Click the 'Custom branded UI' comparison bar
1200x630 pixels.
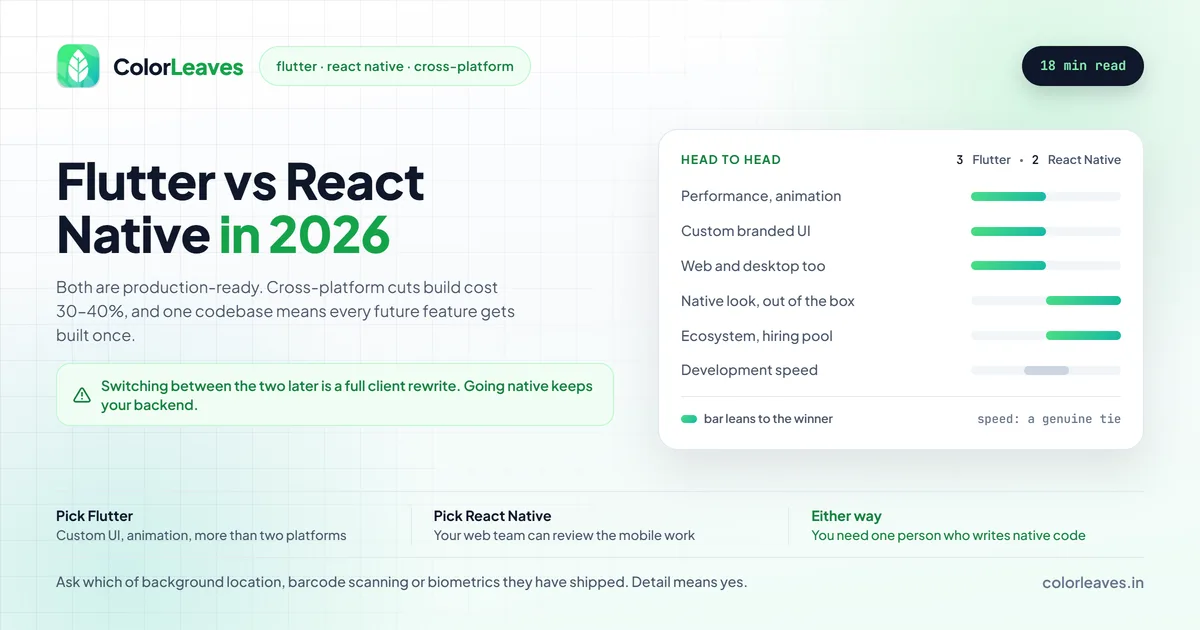pos(1046,232)
